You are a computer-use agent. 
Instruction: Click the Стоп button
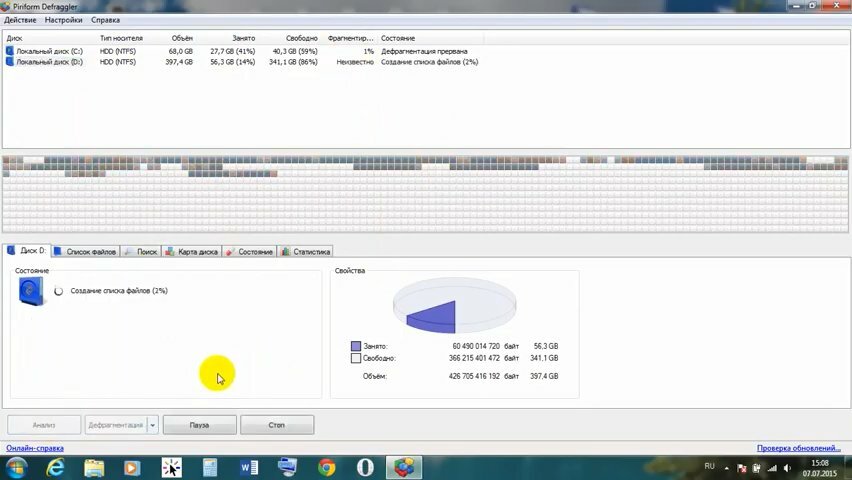[x=277, y=425]
